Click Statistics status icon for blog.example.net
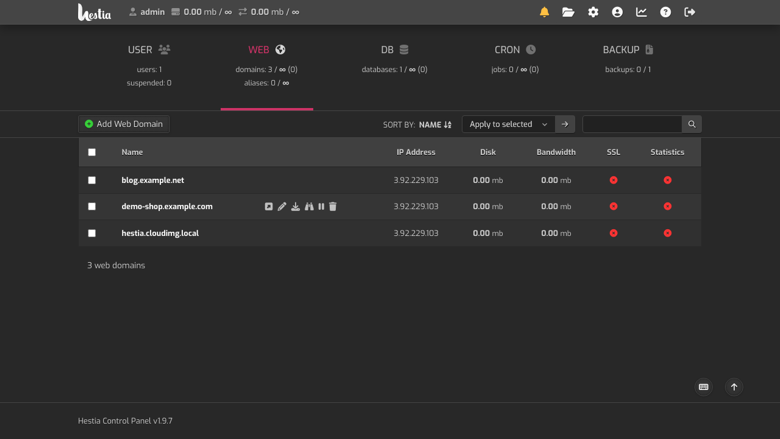This screenshot has height=439, width=780. click(668, 180)
